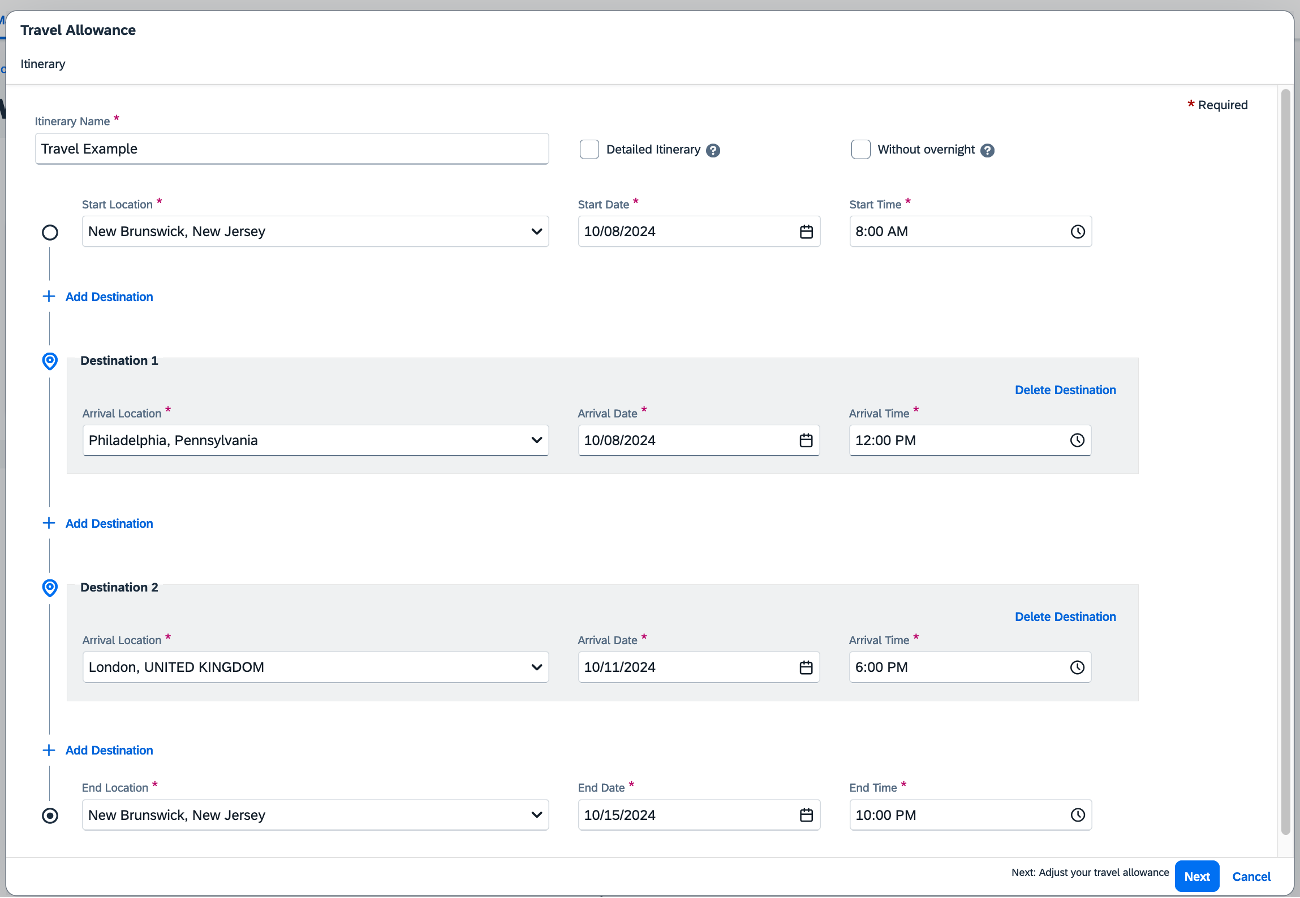Image resolution: width=1300 pixels, height=898 pixels.
Task: Delete Destination 1 via Delete Destination link
Action: click(x=1065, y=390)
